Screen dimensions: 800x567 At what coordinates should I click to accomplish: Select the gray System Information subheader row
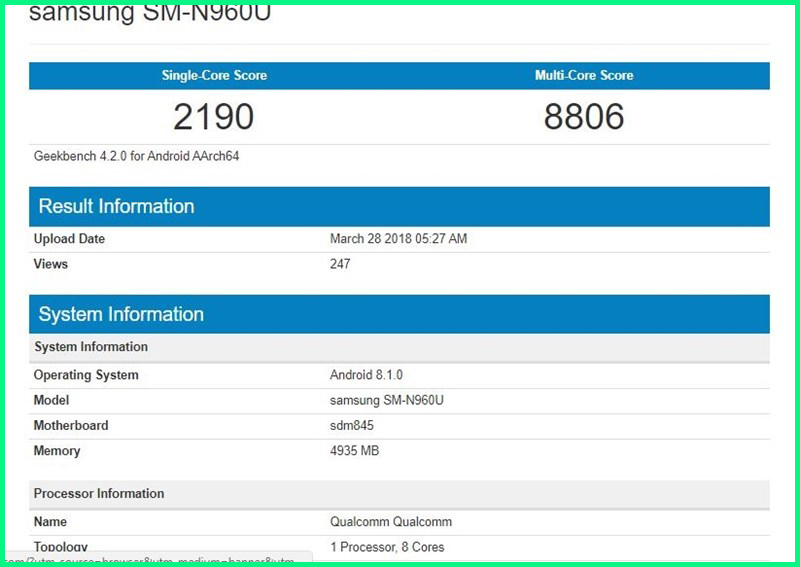(399, 347)
